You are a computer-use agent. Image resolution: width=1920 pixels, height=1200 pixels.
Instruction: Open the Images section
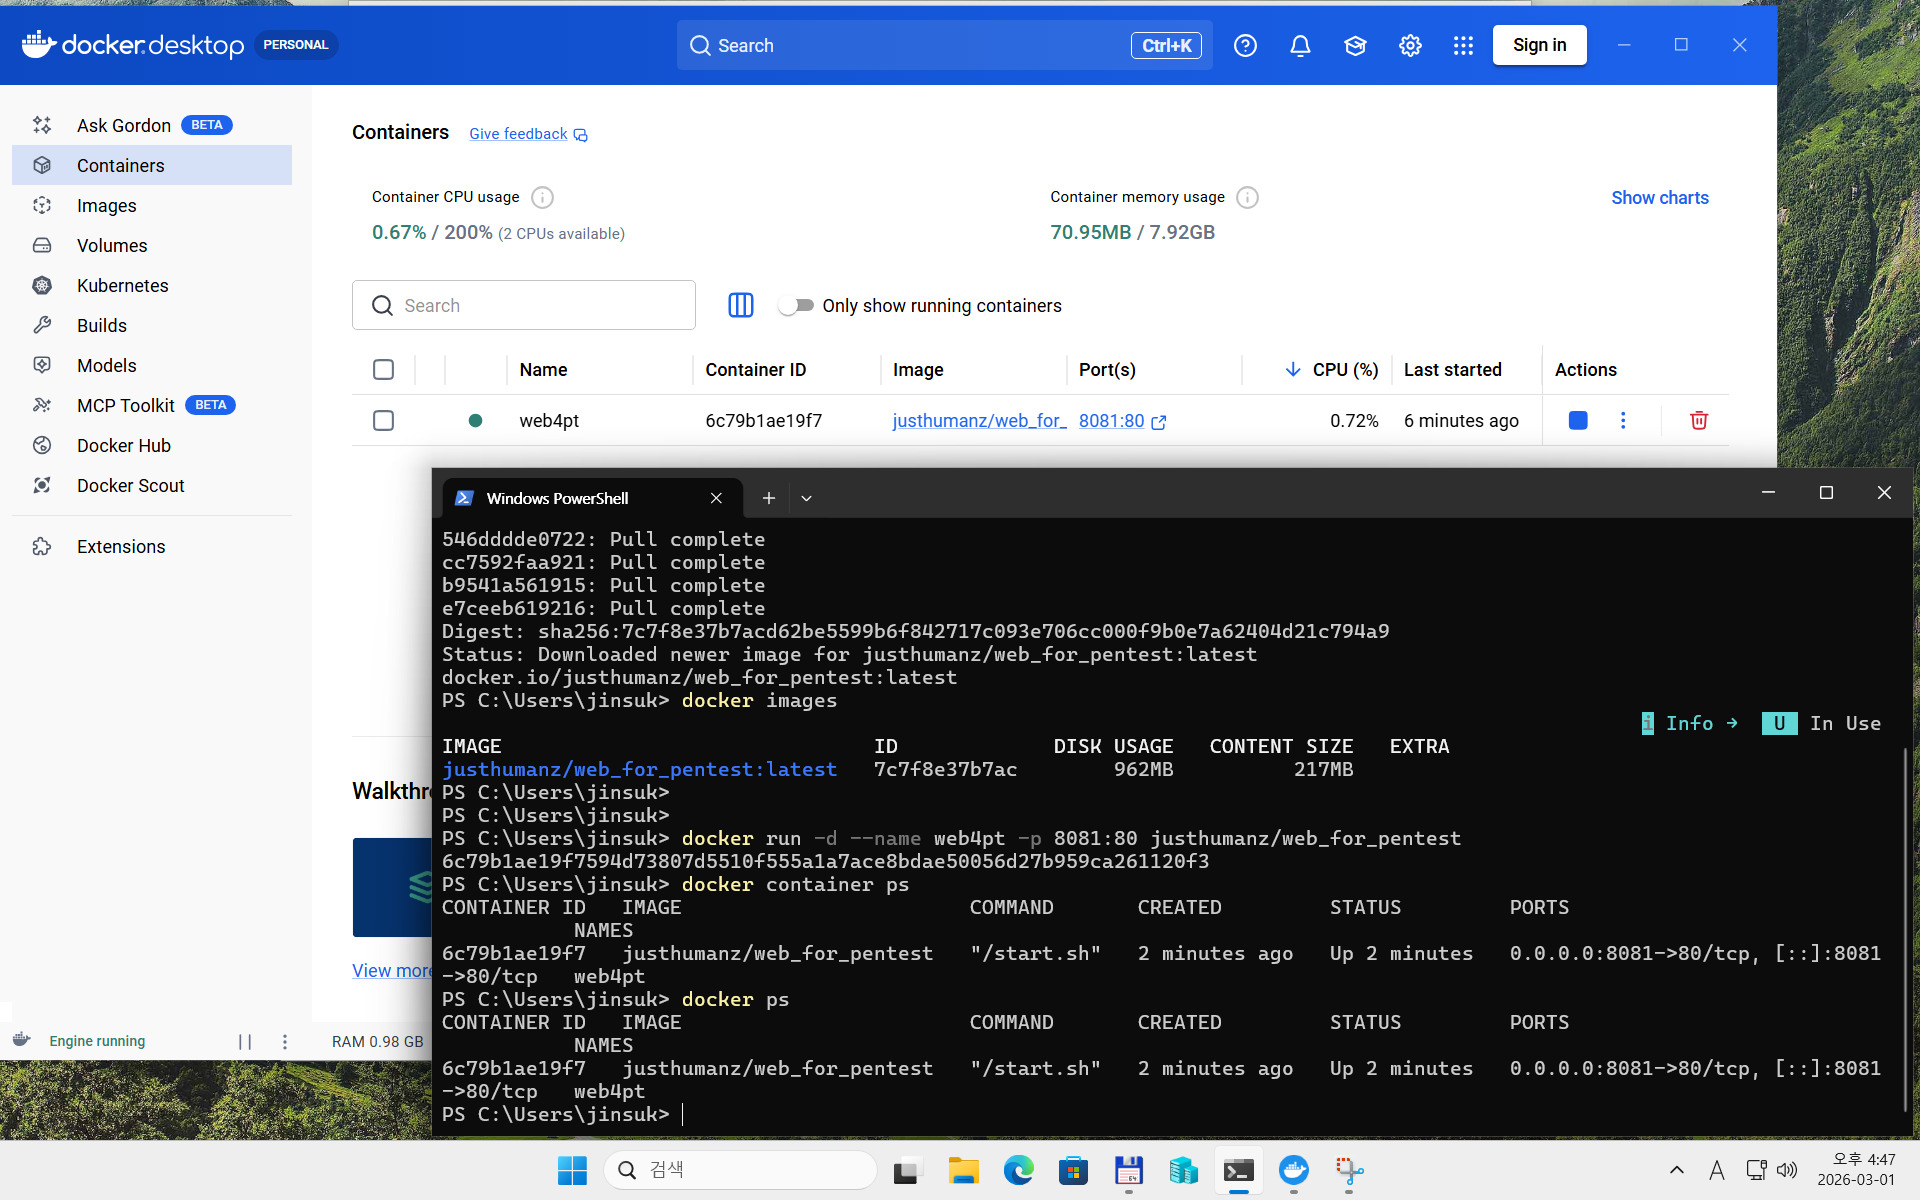(152, 205)
